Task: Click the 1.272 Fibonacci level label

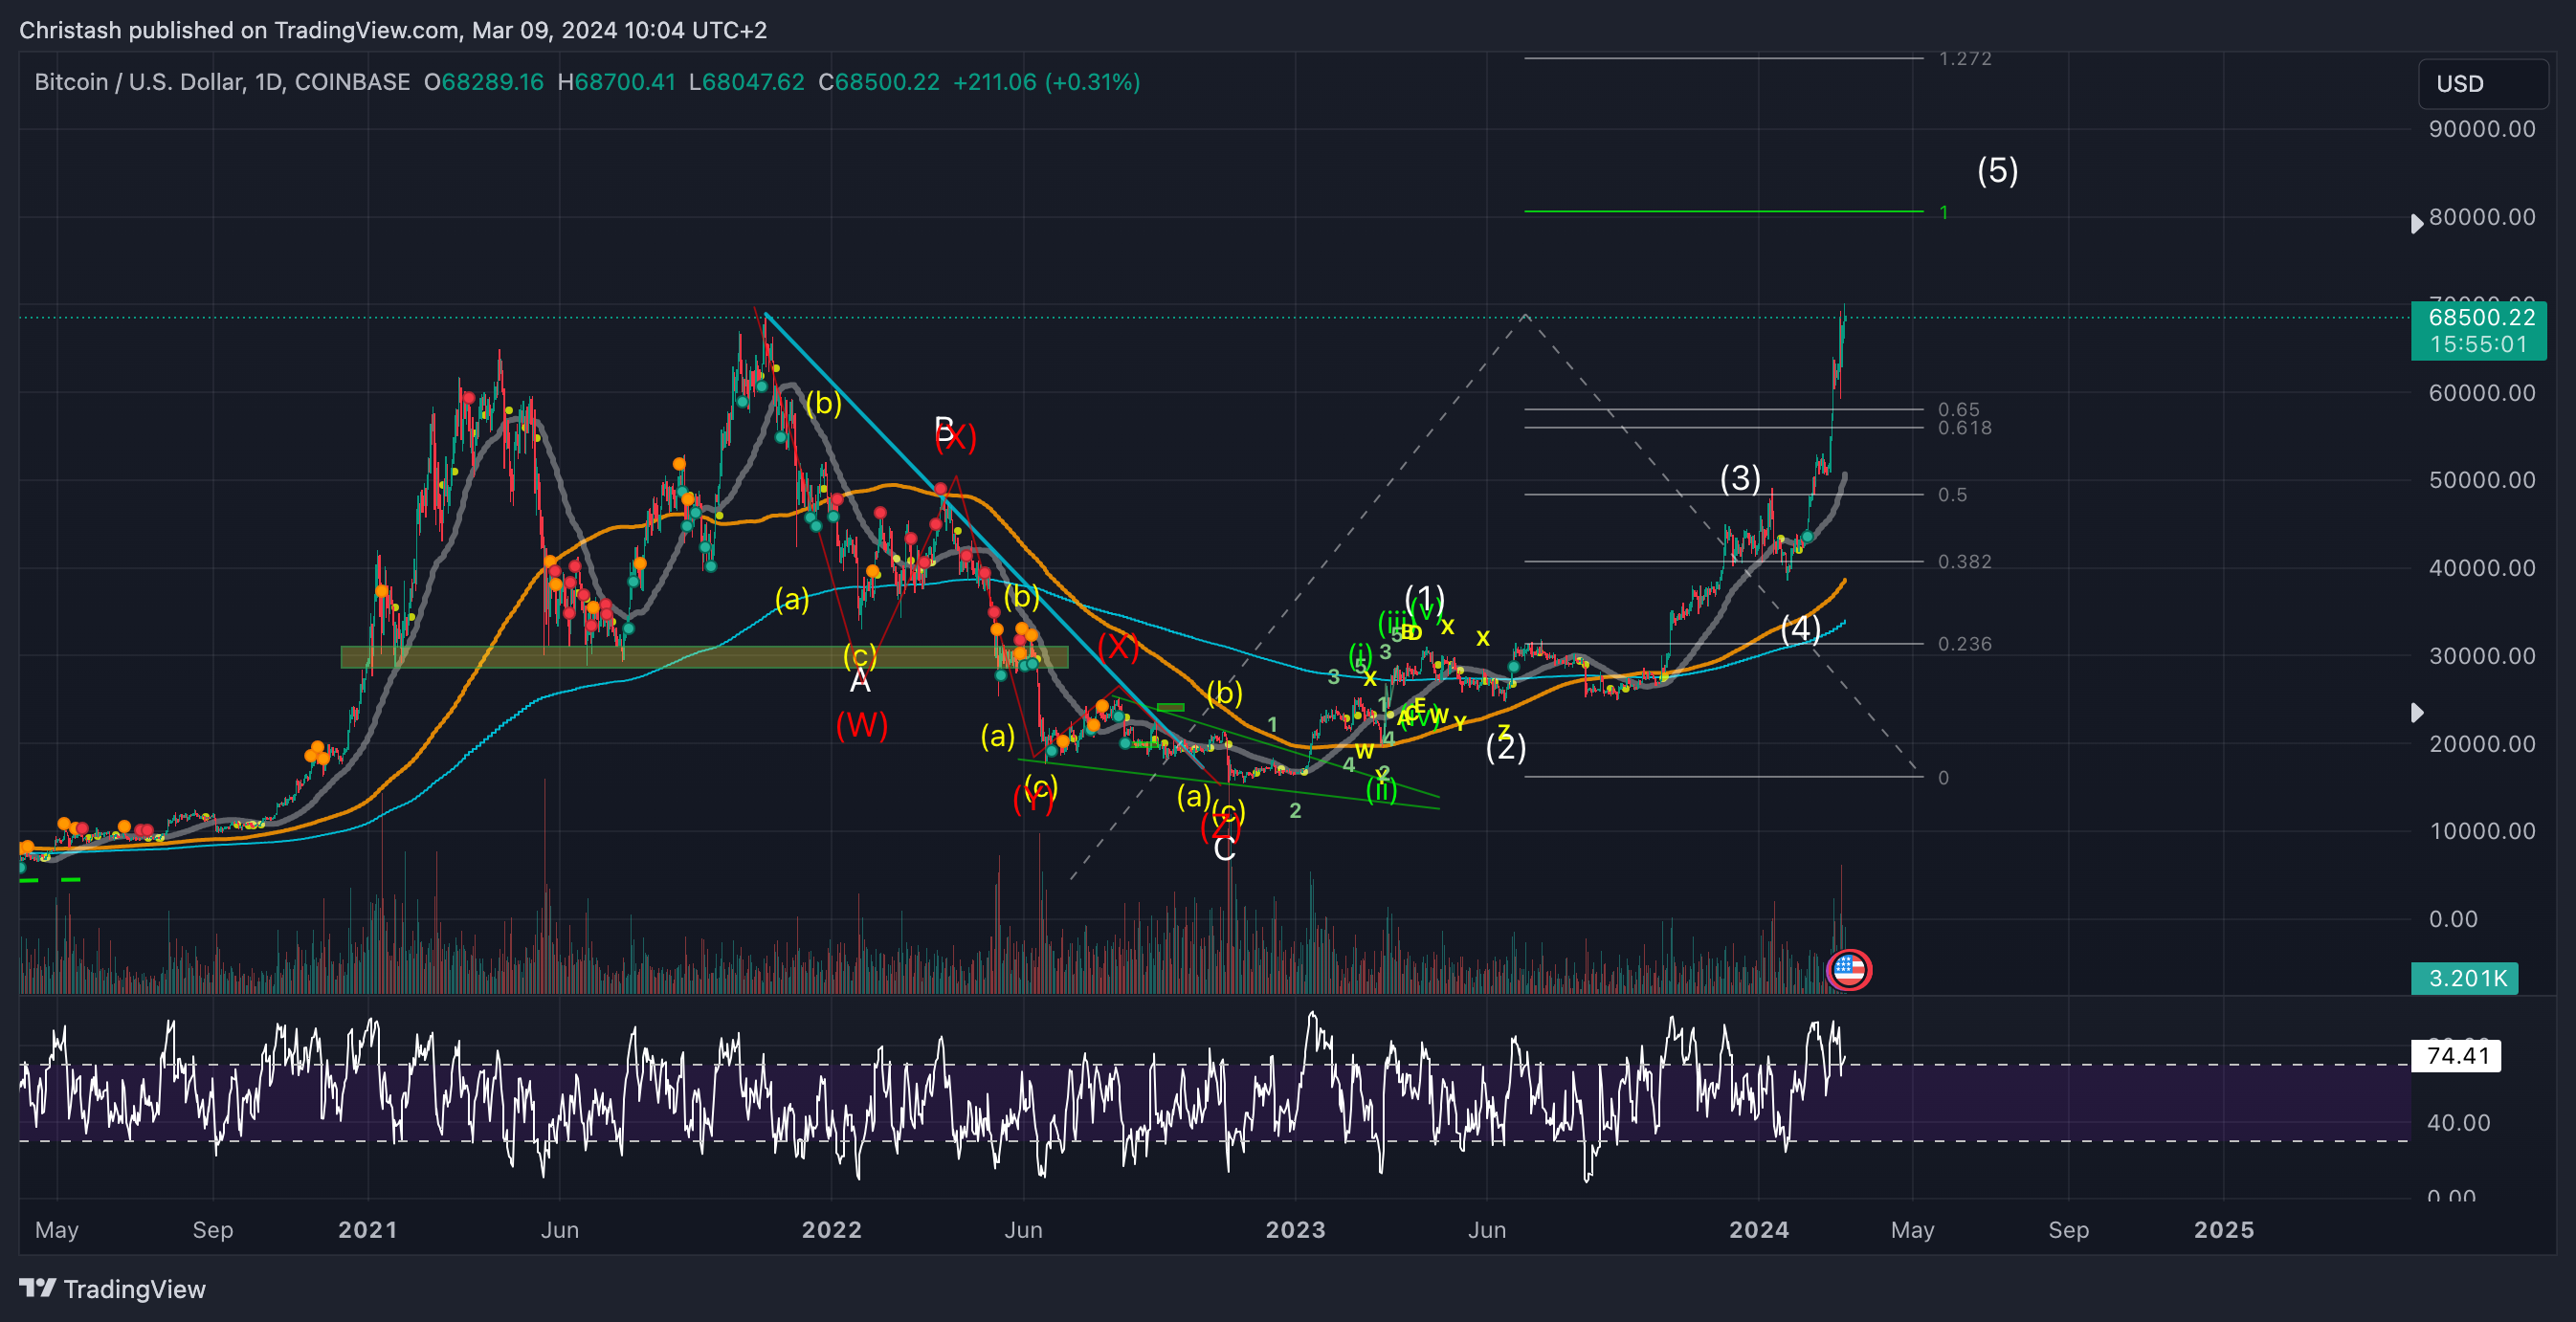Action: tap(1965, 59)
